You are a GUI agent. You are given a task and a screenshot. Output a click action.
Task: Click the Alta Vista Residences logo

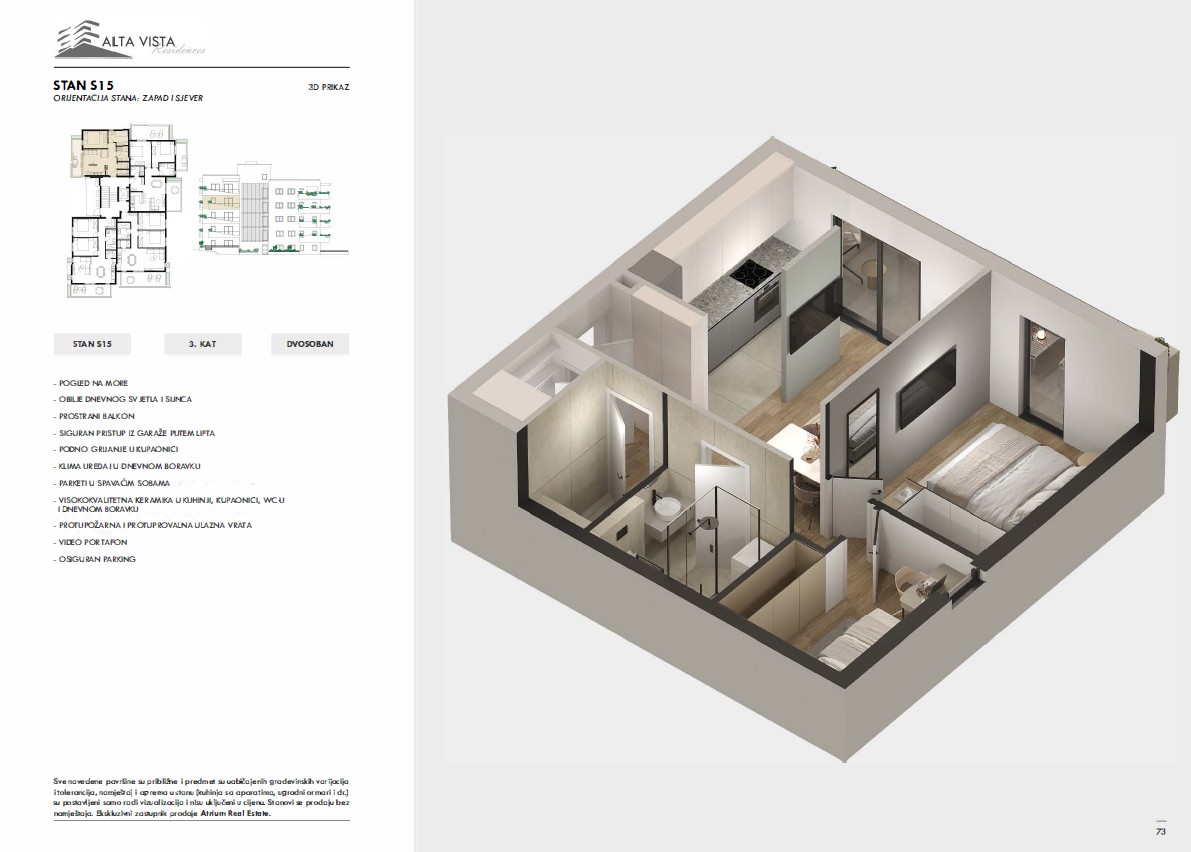131,42
